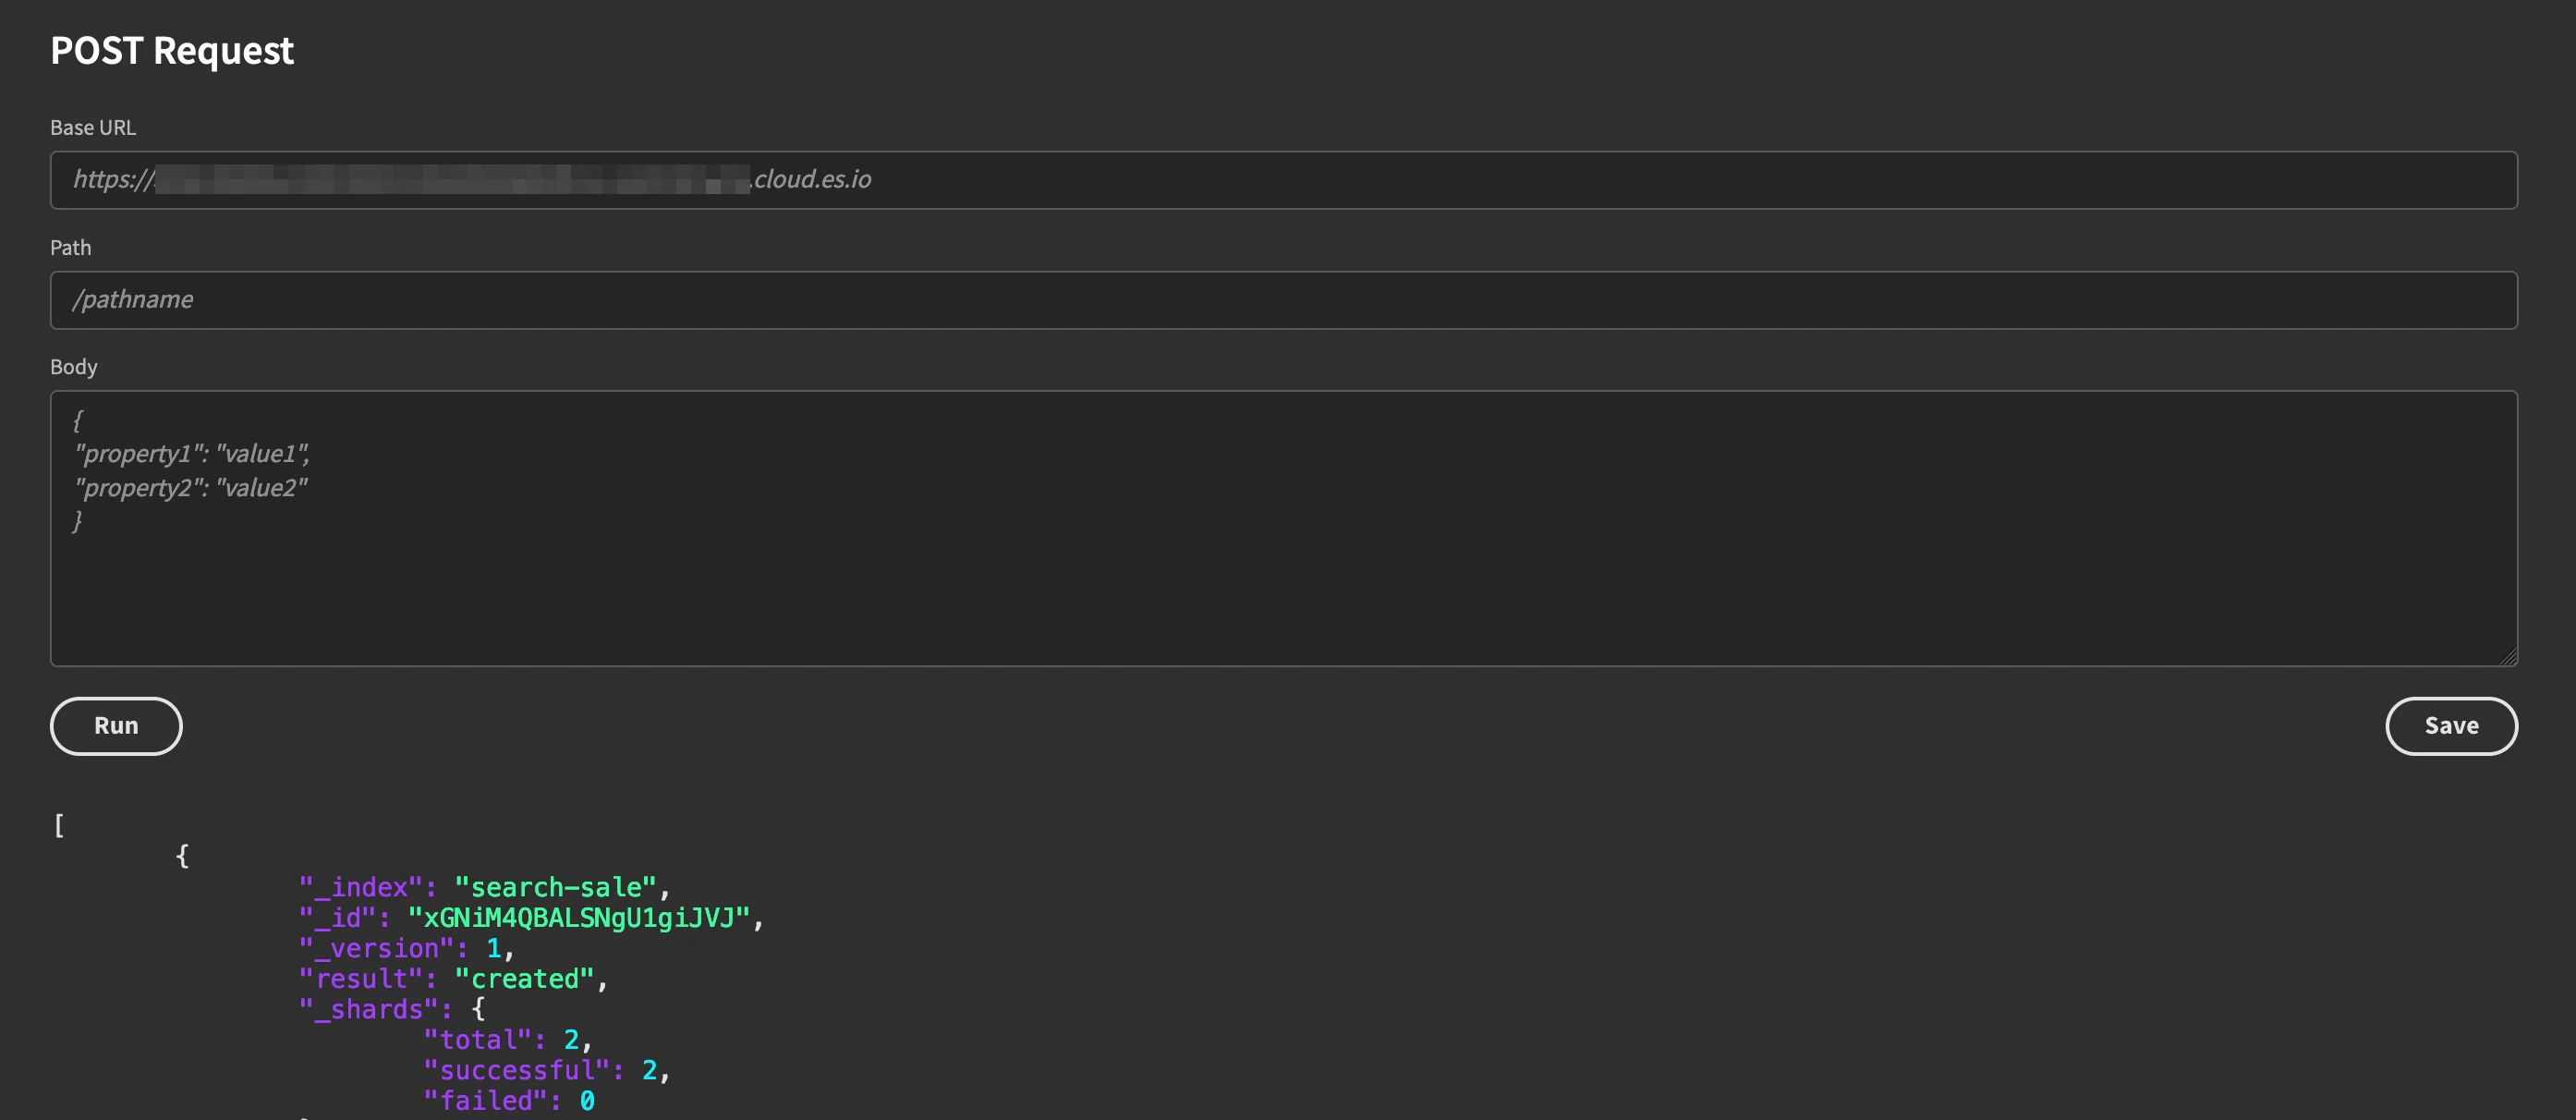This screenshot has height=1120, width=2576.
Task: Click the "_id" value xGNiM4QBALSNgU1giJVJ
Action: (x=579, y=918)
